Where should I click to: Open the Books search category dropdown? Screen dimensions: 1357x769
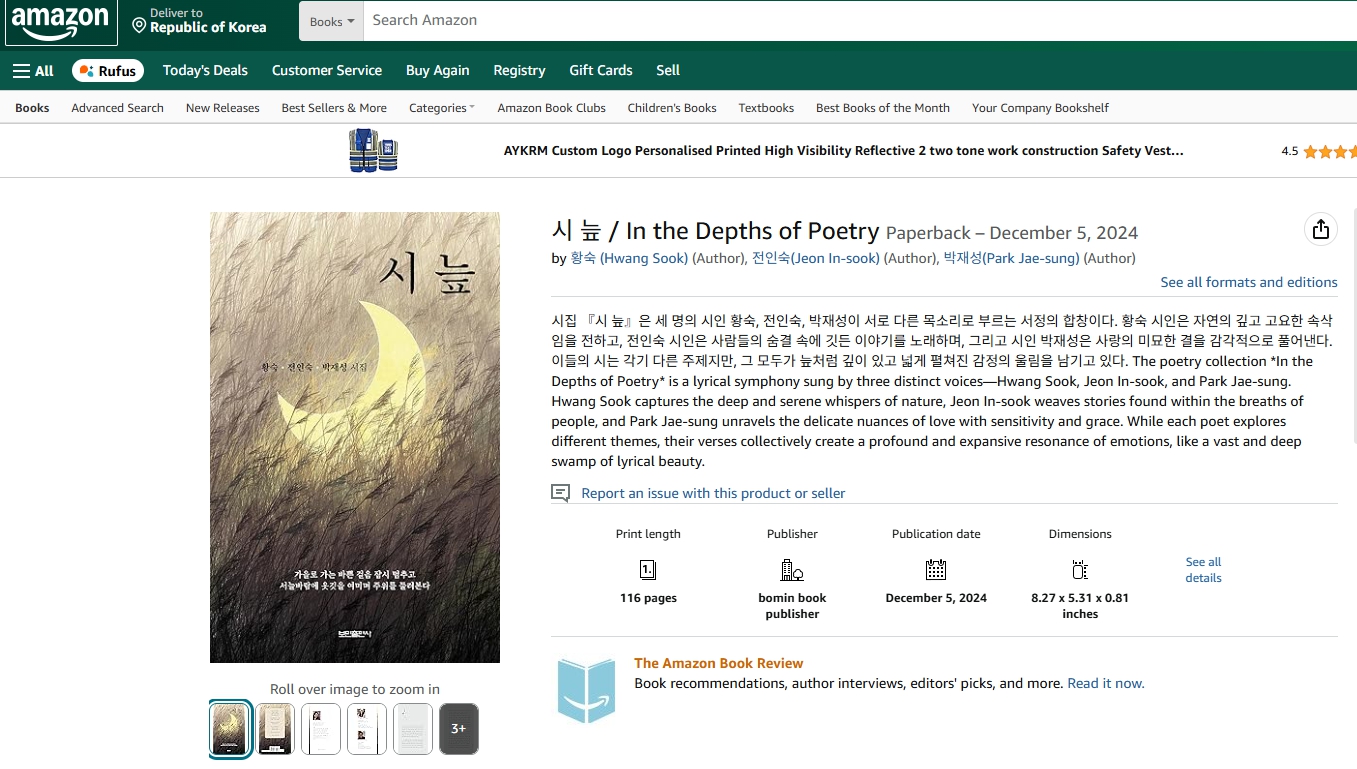[x=331, y=21]
